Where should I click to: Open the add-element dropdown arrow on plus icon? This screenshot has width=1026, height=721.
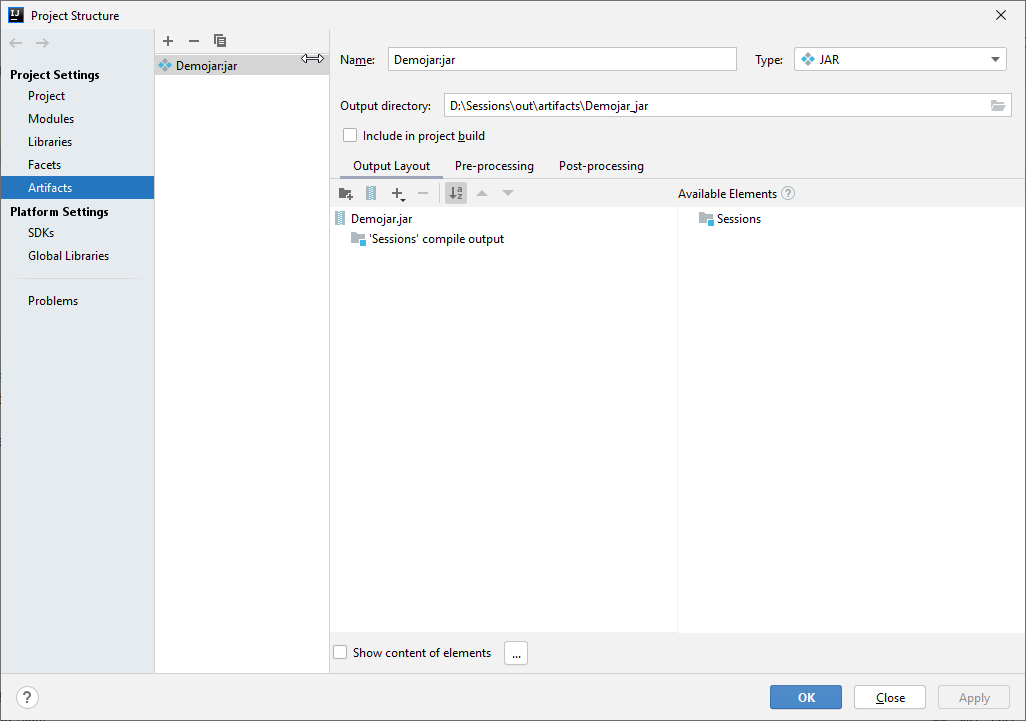(x=404, y=198)
